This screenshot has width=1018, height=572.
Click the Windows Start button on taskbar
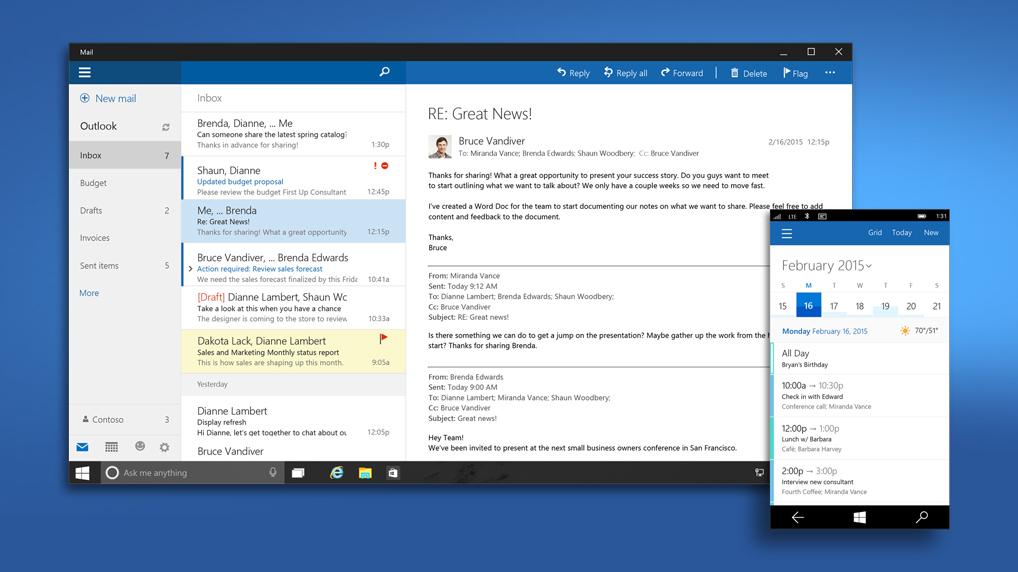point(82,473)
